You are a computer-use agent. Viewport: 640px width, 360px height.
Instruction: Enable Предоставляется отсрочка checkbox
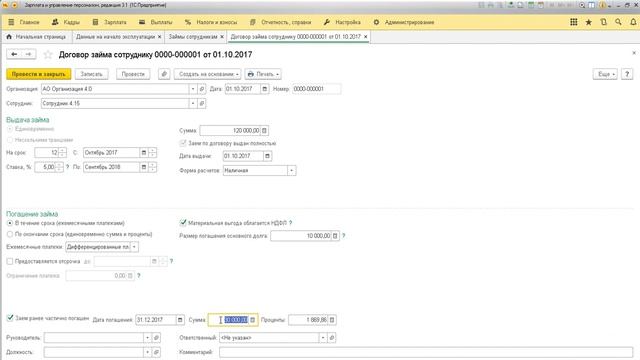(10, 261)
